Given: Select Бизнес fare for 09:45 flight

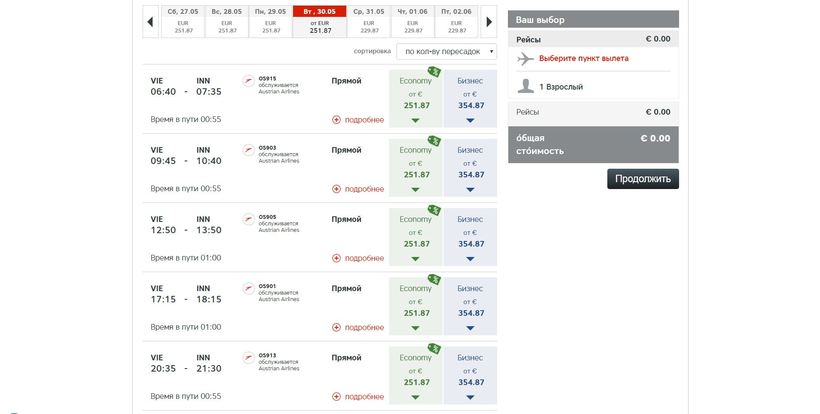Looking at the screenshot, I should pos(470,166).
